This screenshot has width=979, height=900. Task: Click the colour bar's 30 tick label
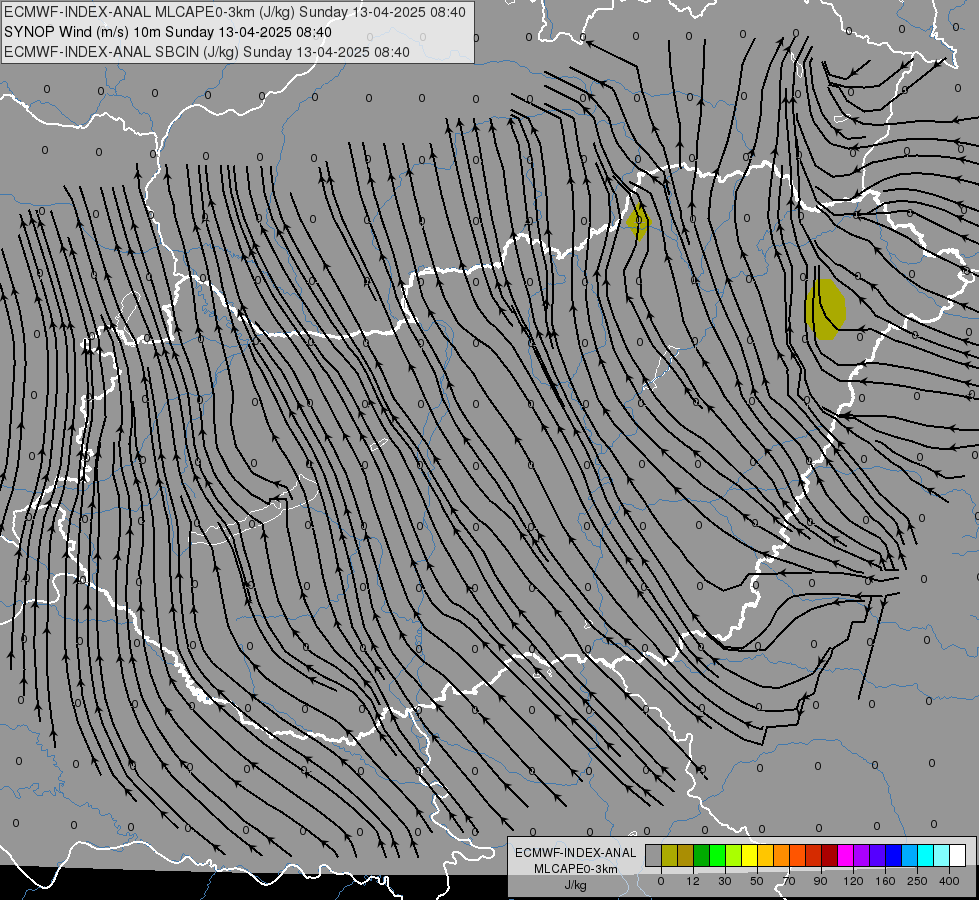click(725, 882)
